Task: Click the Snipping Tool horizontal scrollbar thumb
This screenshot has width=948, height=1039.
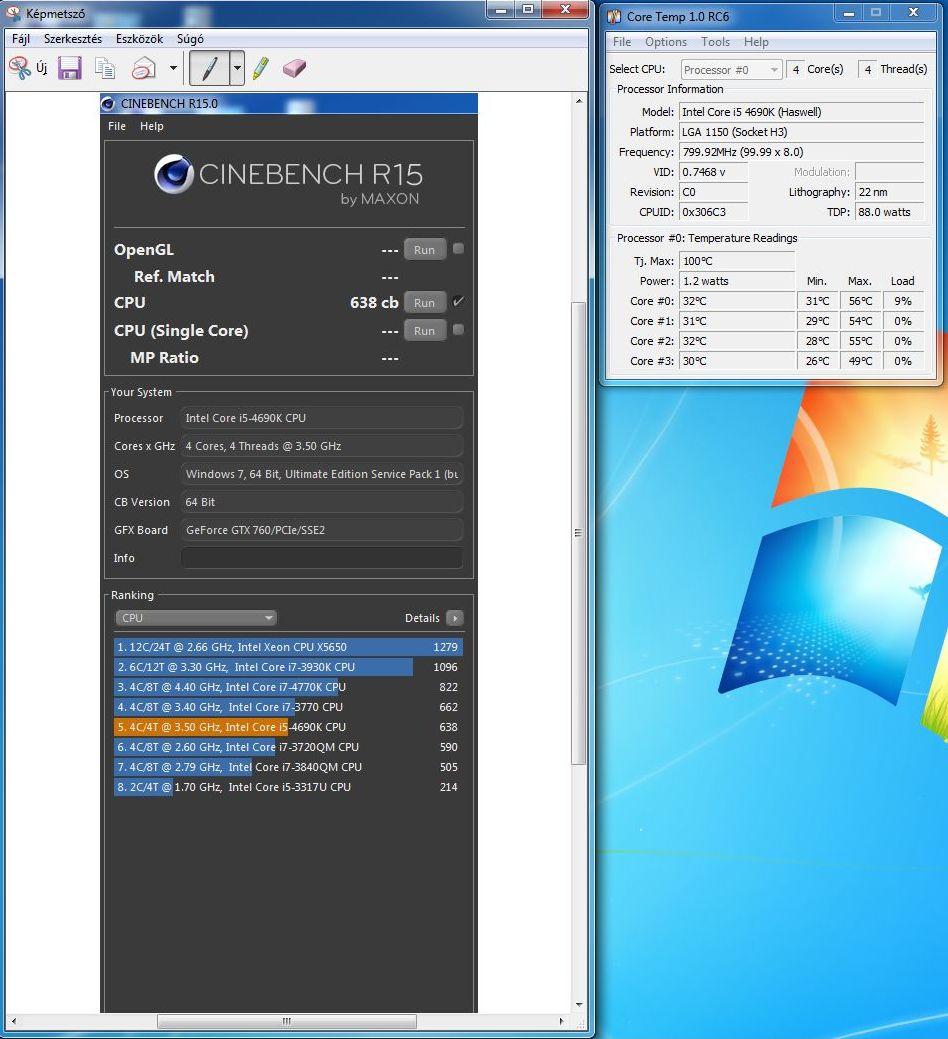Action: (286, 1021)
